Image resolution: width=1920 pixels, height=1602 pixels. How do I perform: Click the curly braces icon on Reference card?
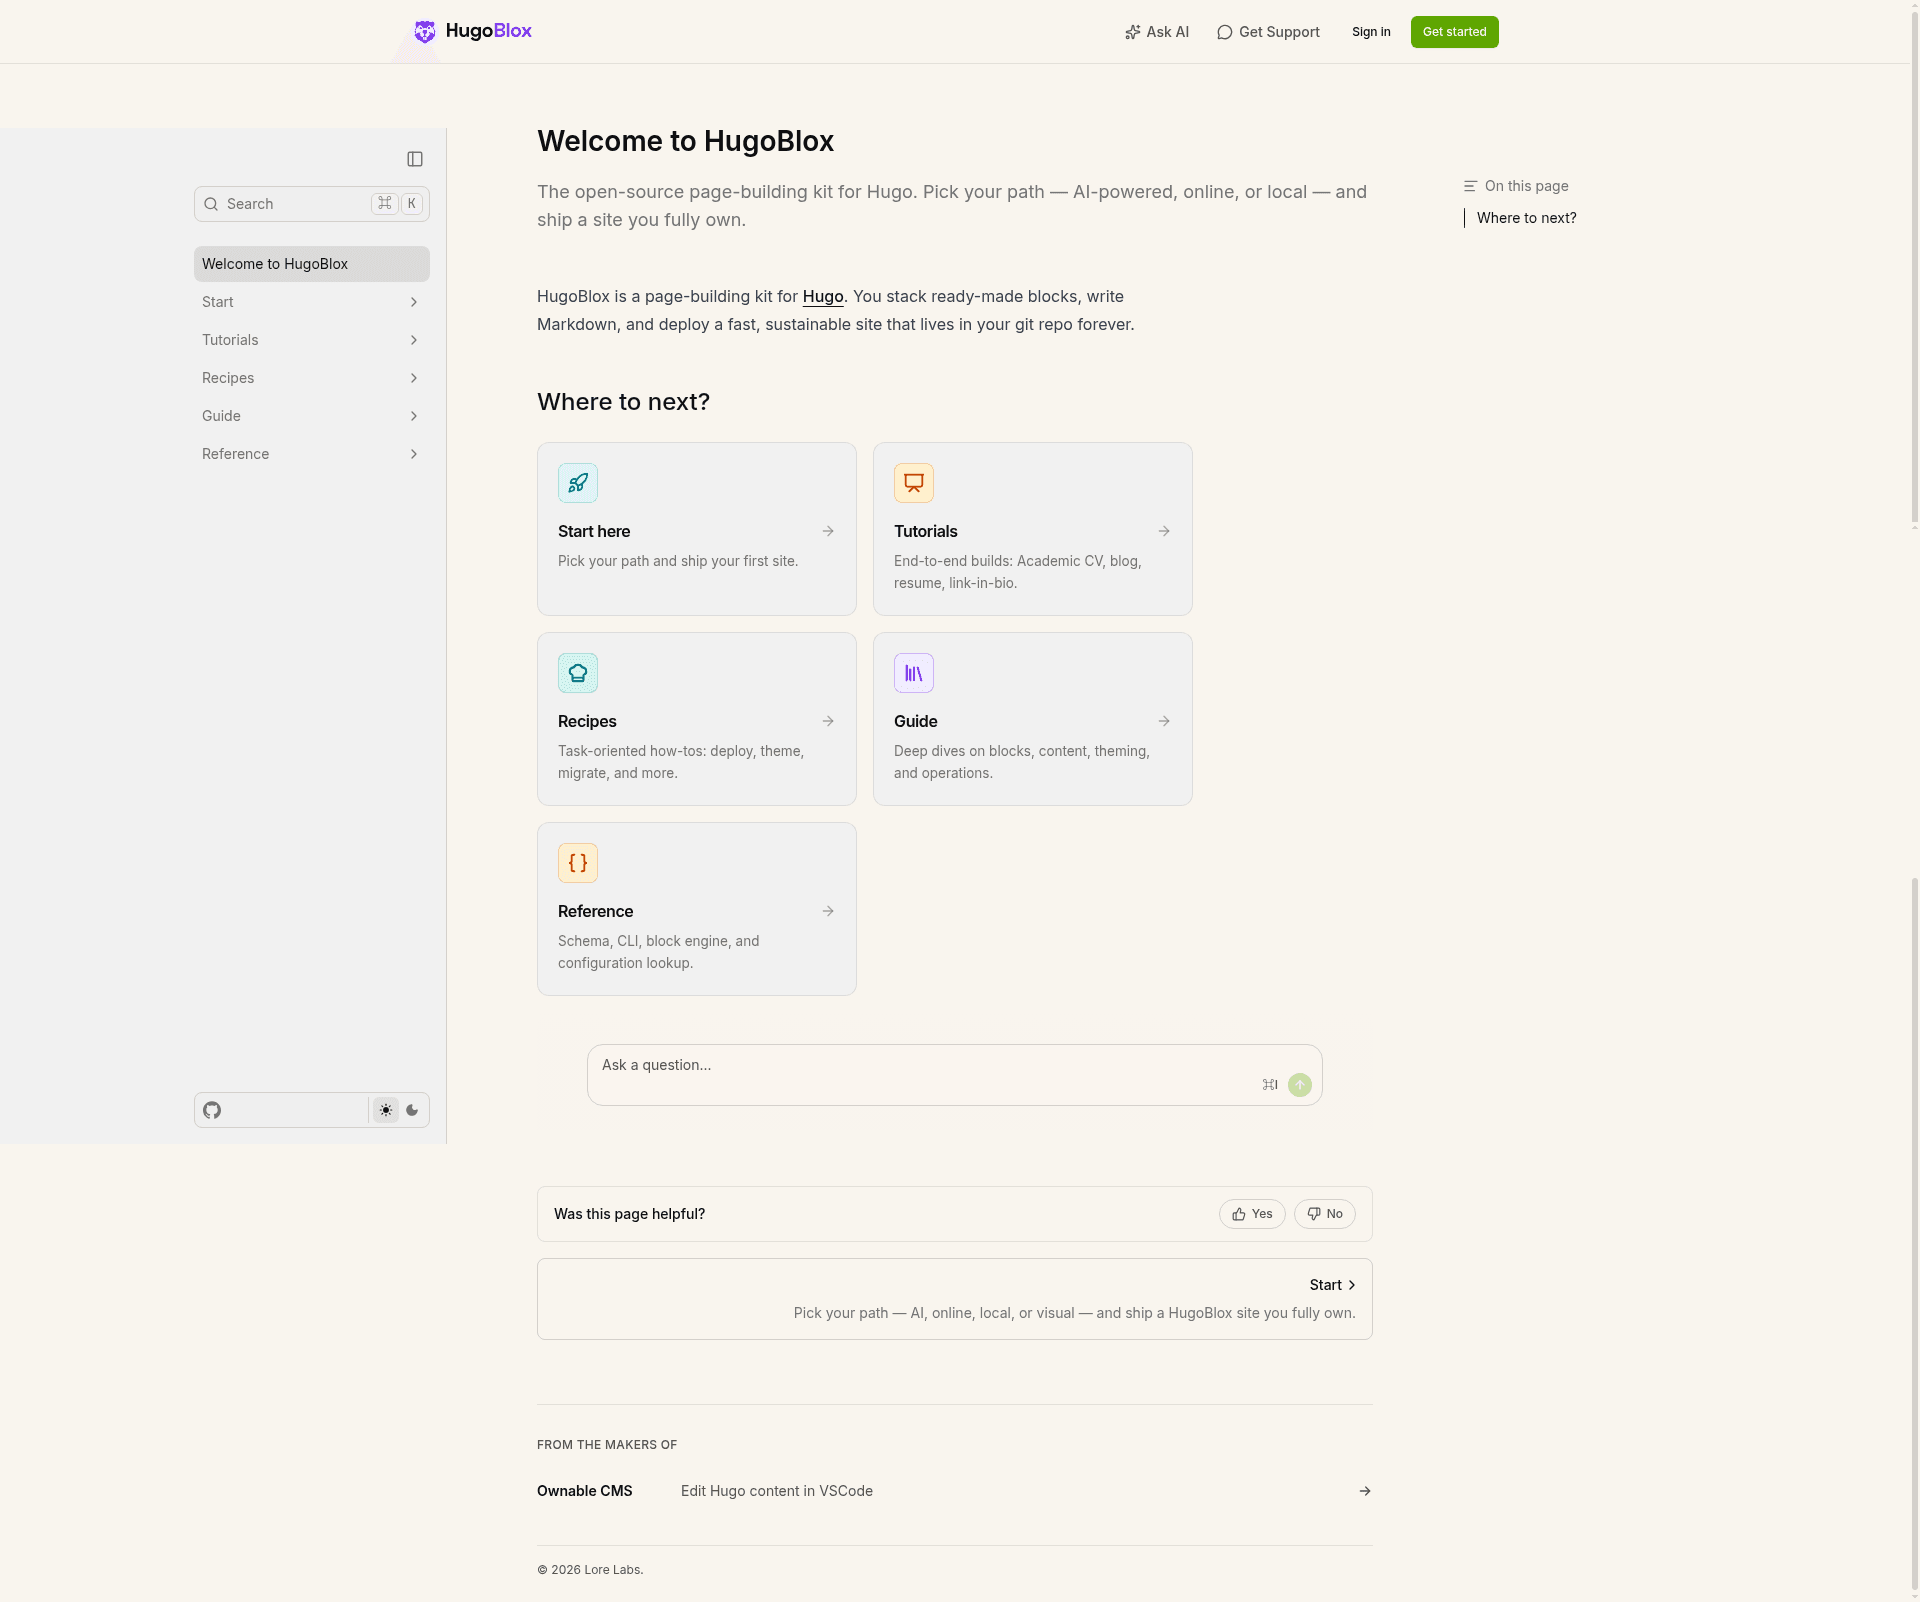tap(578, 863)
